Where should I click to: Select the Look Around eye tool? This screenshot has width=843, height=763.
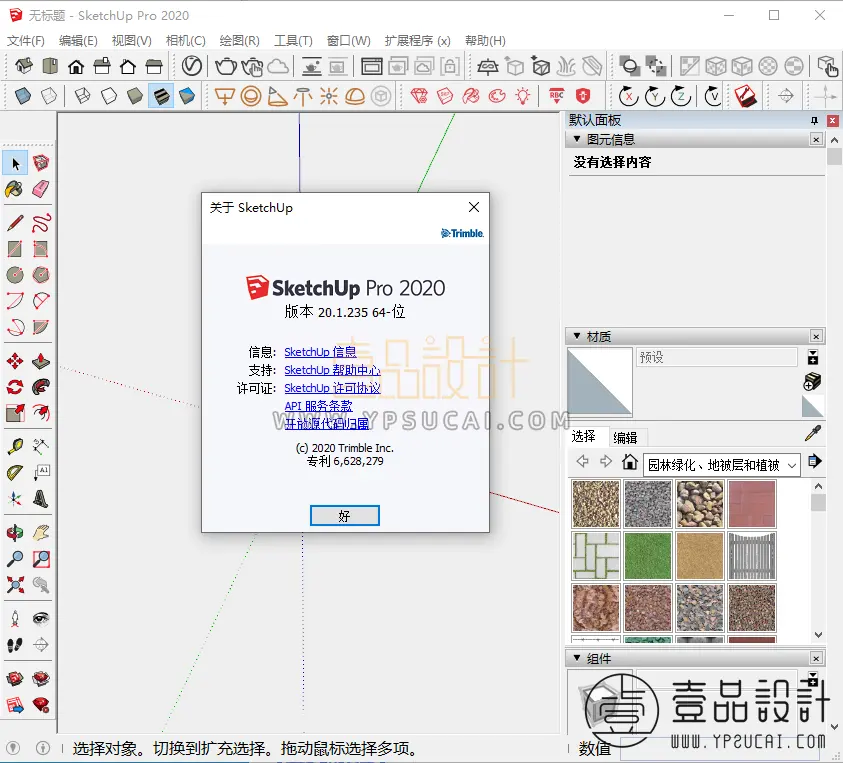(x=41, y=618)
